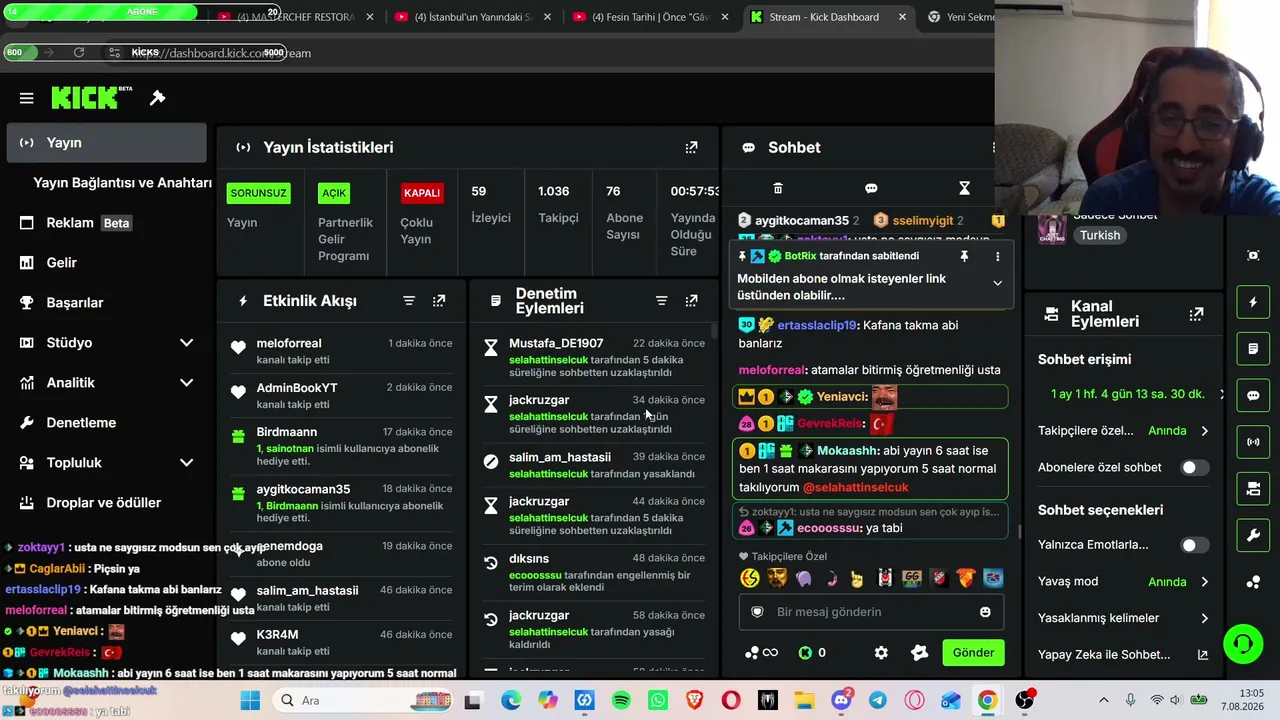
Task: Click the SORUNSUZ Yayın status badge
Action: coord(258,193)
